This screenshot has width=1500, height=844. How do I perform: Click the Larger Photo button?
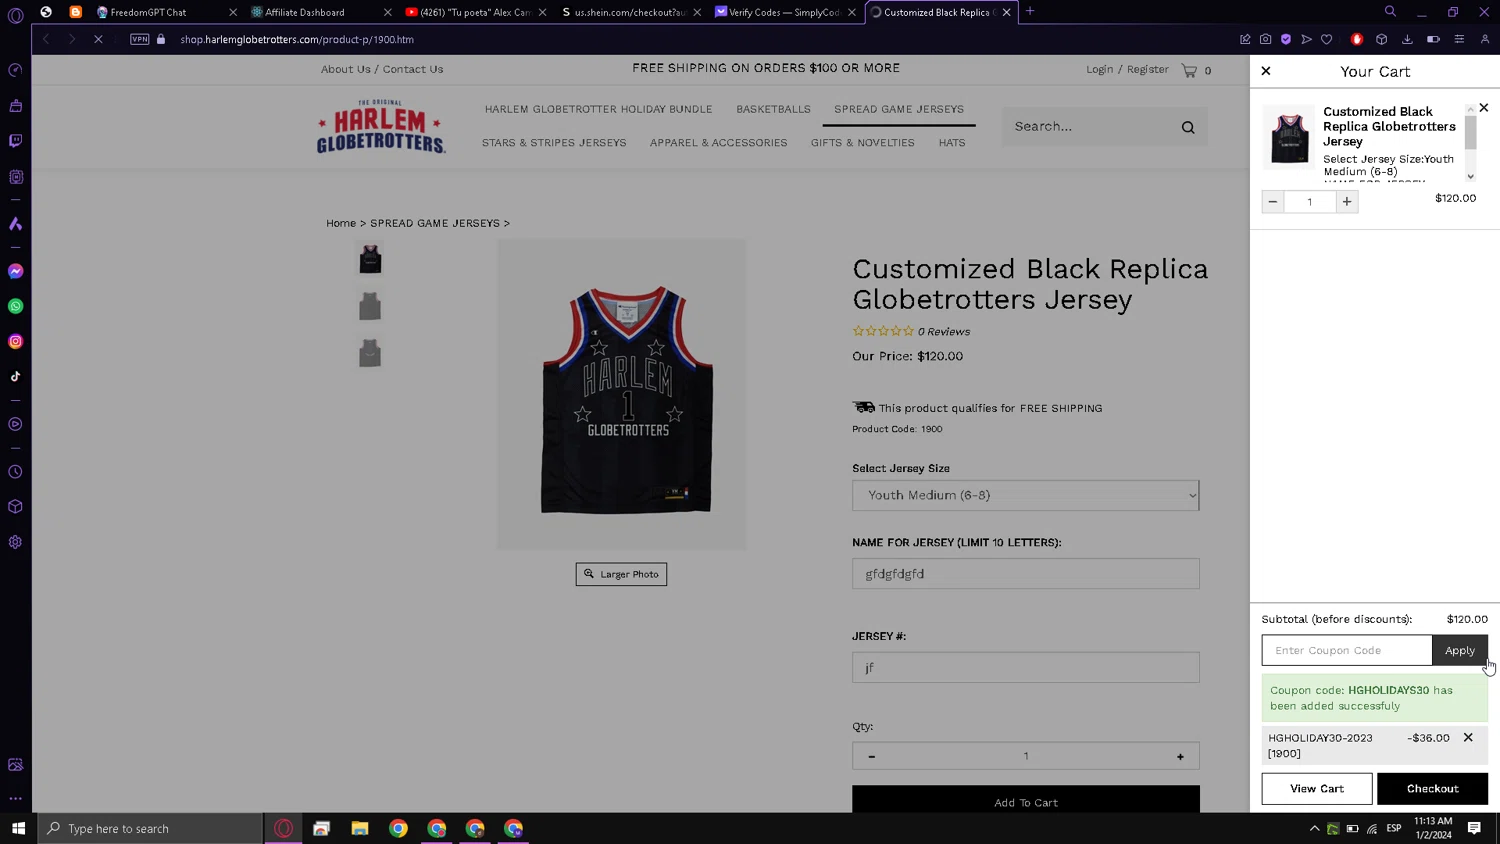(x=621, y=574)
